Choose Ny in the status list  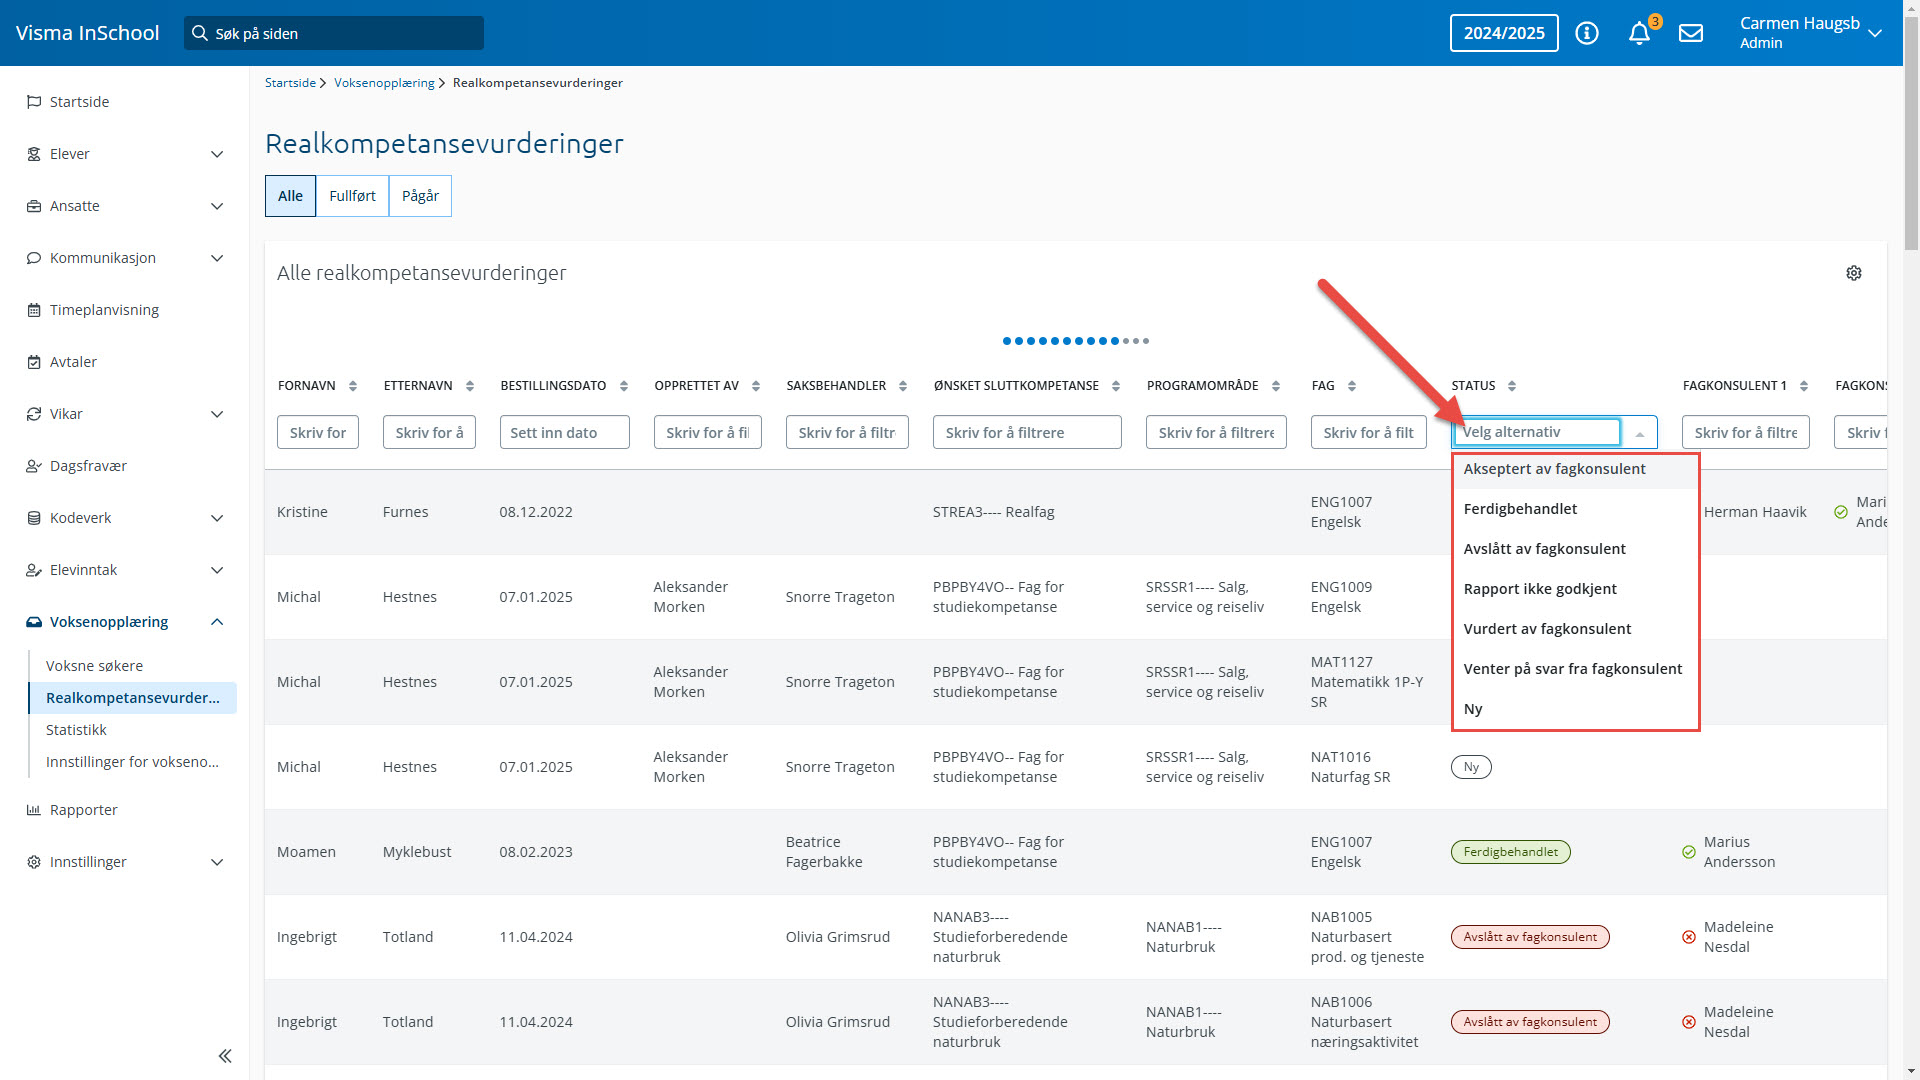(1575, 709)
